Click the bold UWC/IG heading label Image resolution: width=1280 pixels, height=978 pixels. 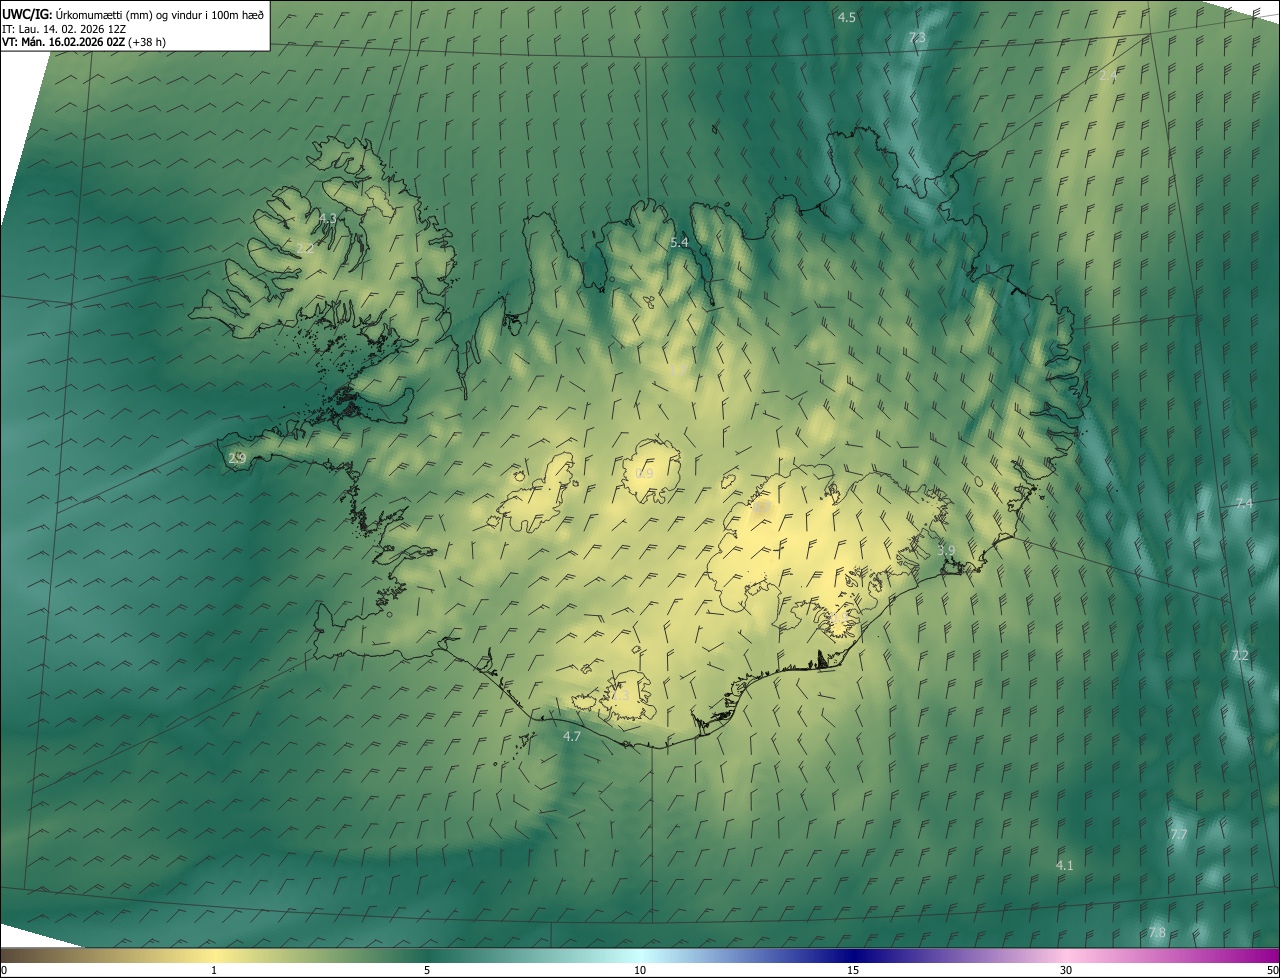coord(27,14)
